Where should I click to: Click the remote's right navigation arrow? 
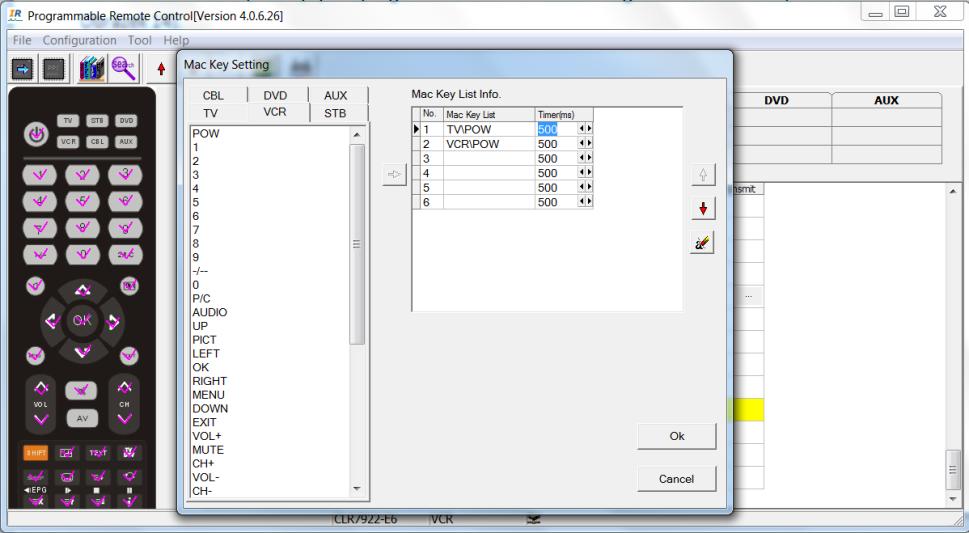[112, 321]
